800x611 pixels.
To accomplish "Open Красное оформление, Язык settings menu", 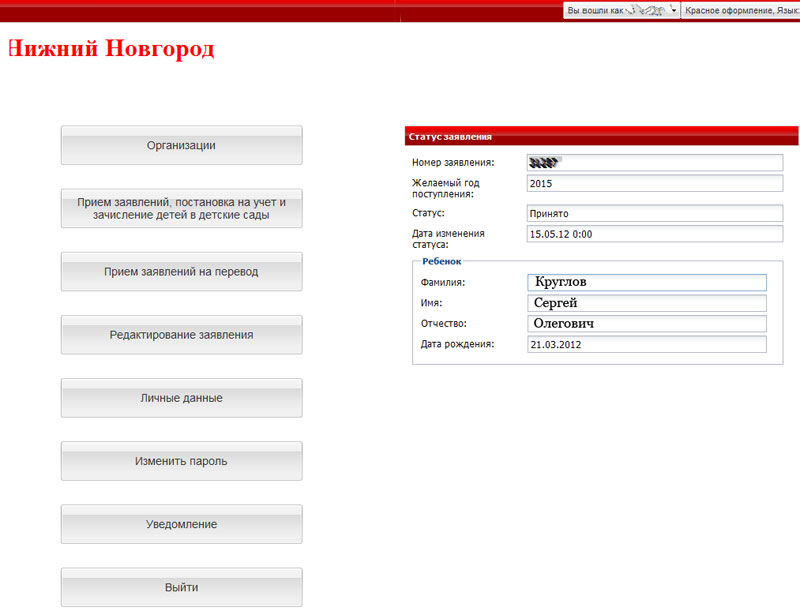I will (x=741, y=10).
